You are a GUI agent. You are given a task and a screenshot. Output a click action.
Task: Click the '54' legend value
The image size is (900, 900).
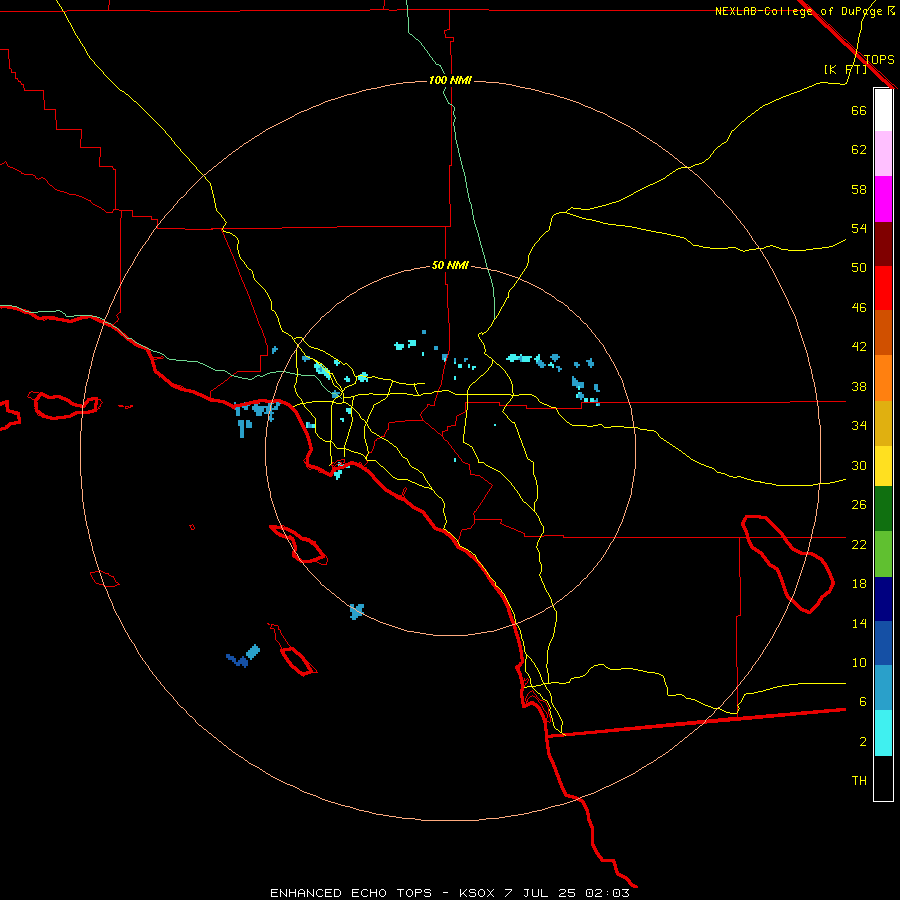859,228
